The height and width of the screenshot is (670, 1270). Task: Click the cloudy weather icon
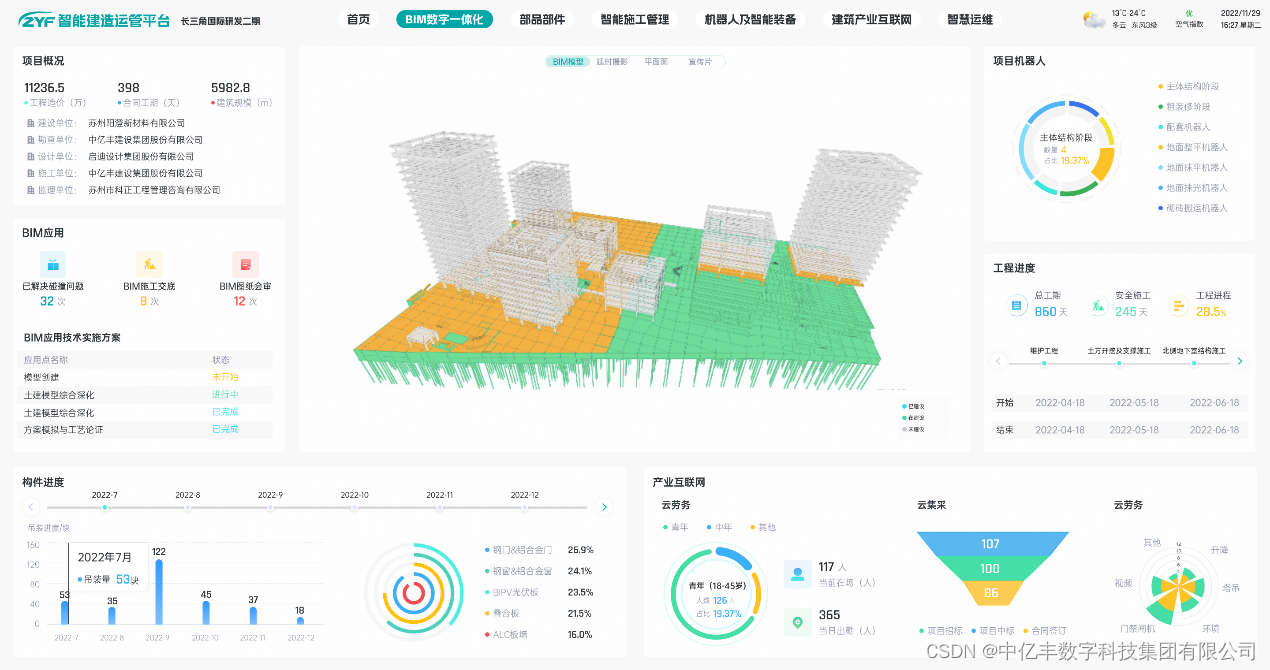[x=1094, y=20]
